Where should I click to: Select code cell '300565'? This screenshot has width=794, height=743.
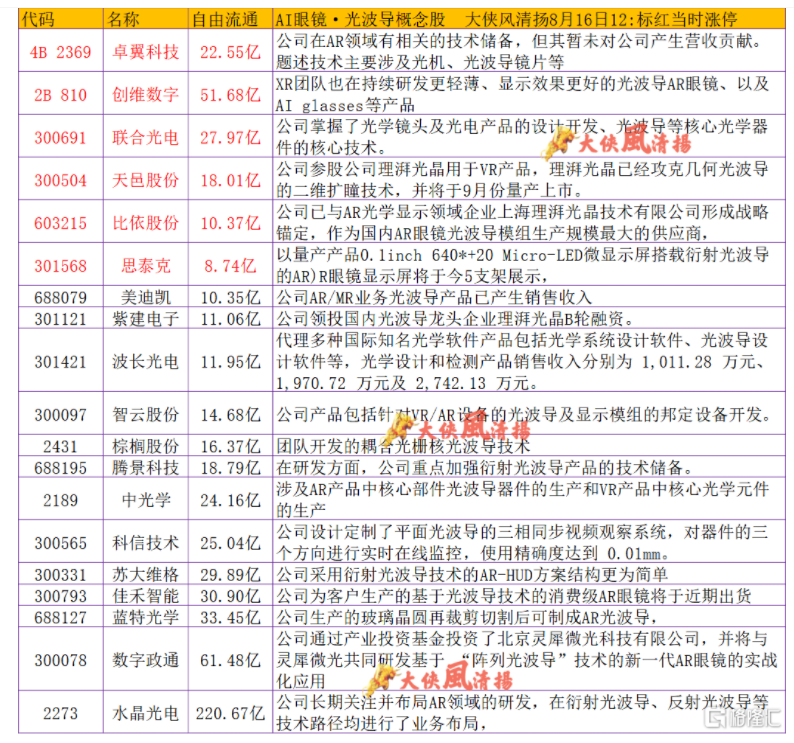61,542
